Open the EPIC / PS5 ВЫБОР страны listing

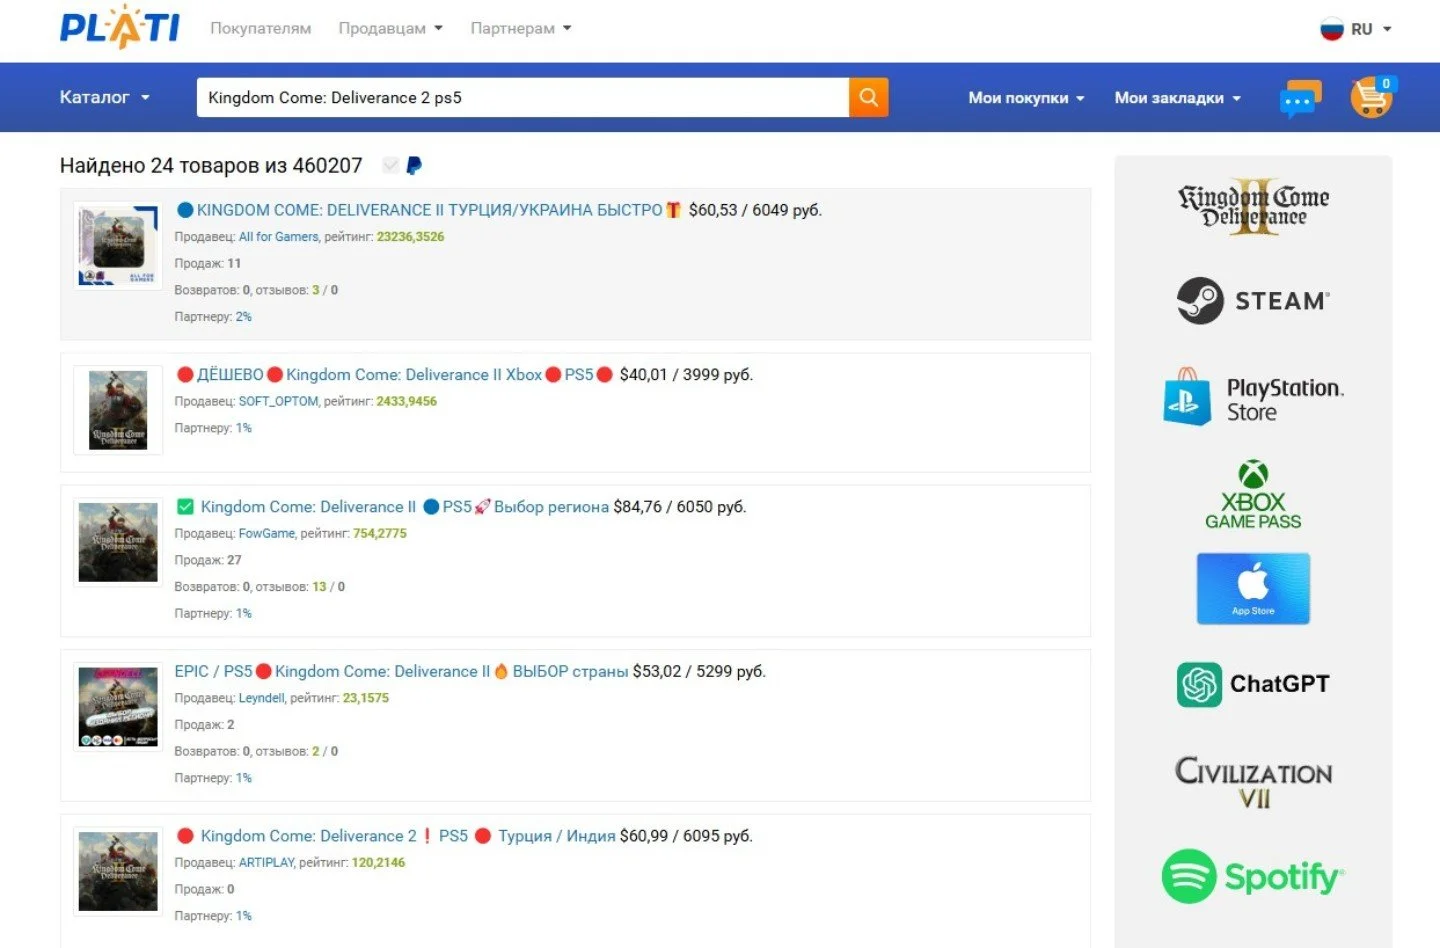[401, 671]
